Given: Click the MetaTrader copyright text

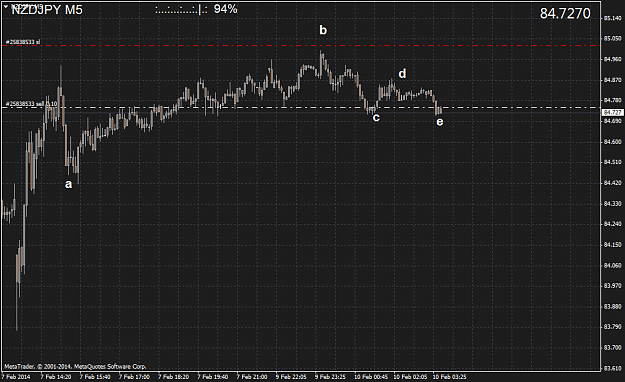Looking at the screenshot, I should coord(75,366).
